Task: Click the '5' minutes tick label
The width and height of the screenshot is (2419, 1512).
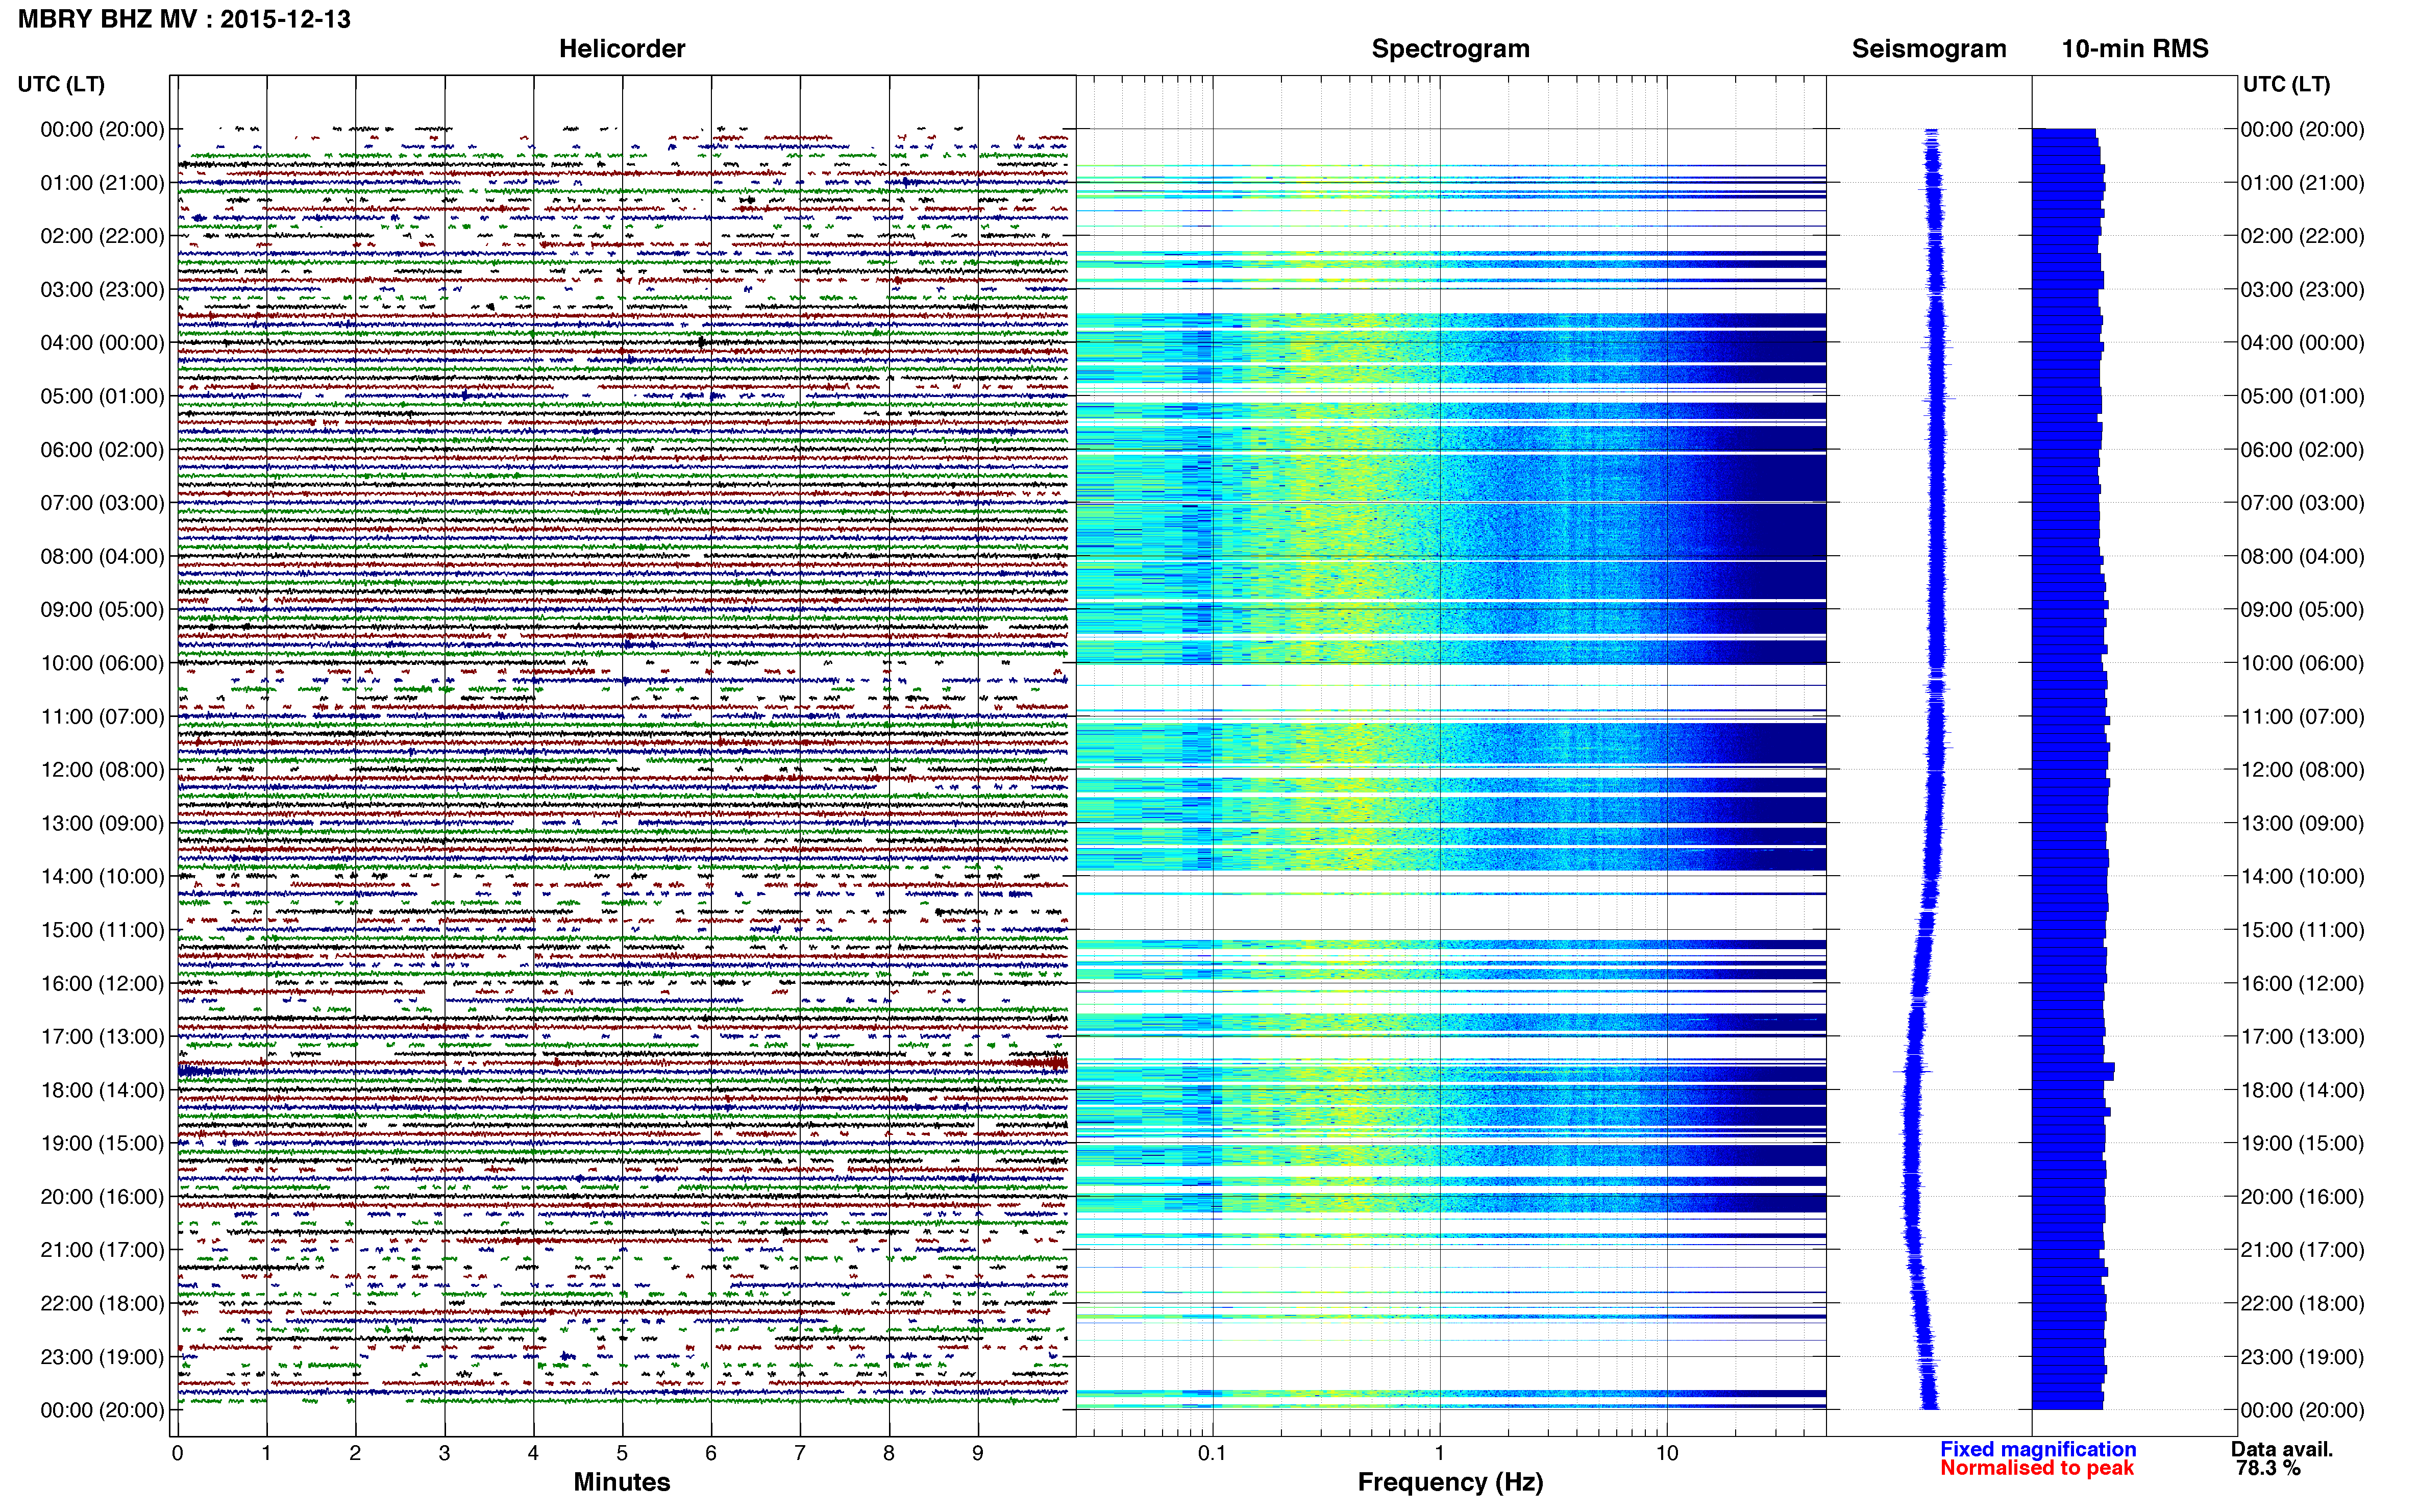Action: (622, 1453)
